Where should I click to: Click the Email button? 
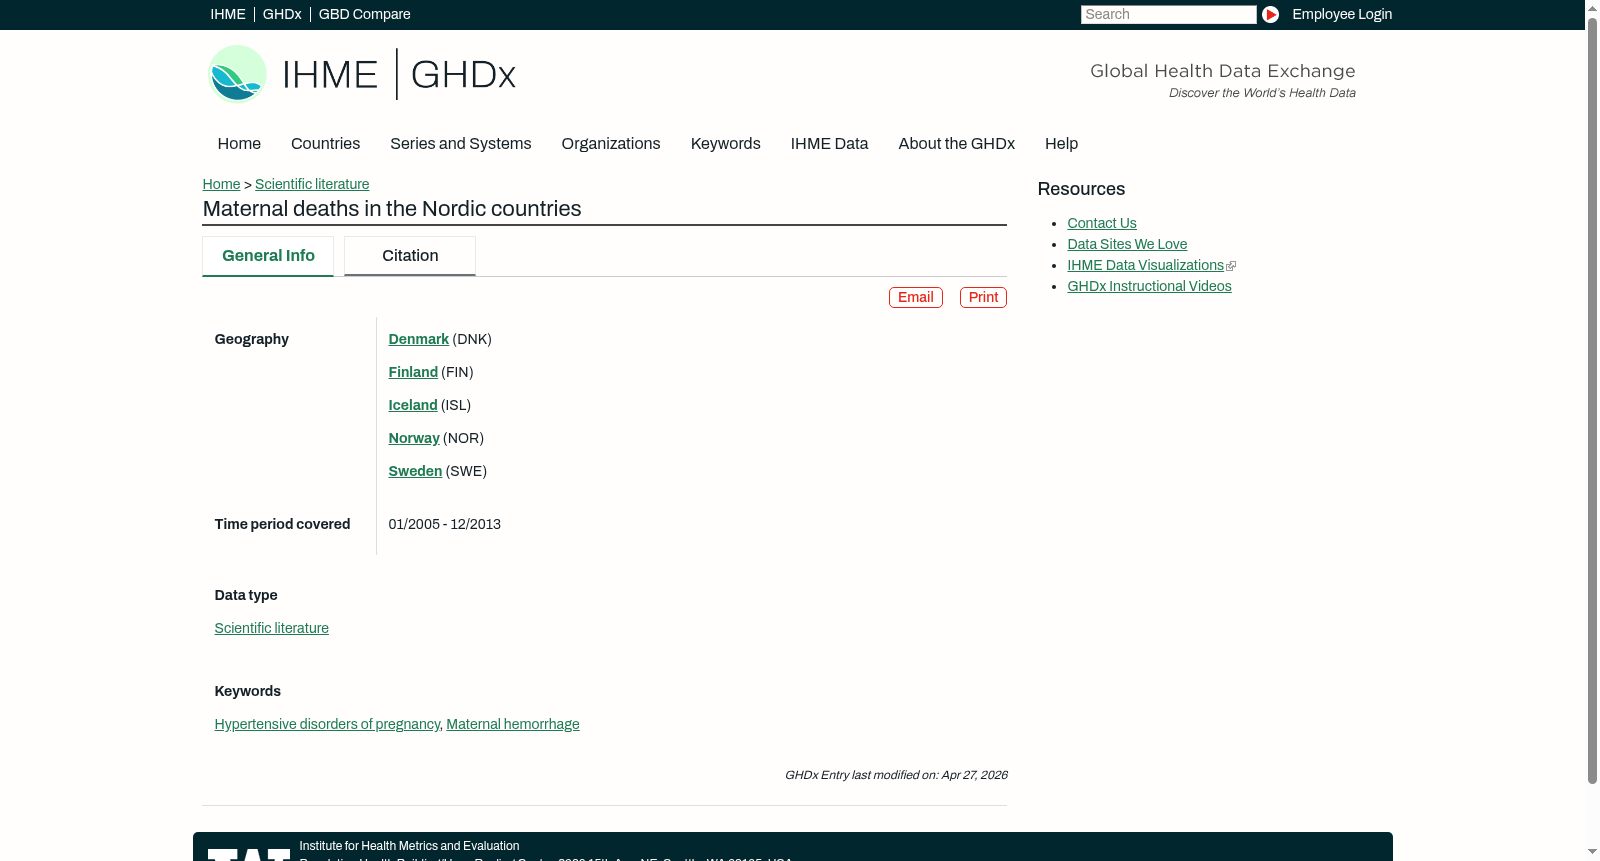coord(916,297)
